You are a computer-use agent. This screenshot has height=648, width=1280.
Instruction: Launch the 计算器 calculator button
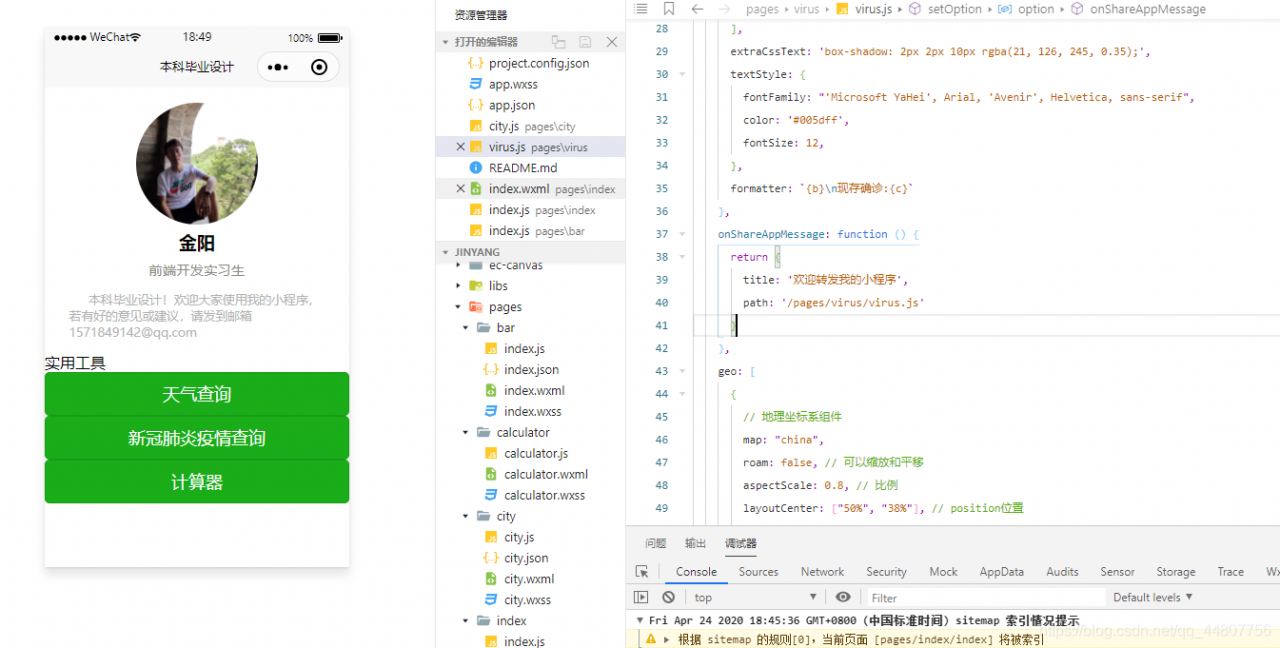[197, 482]
